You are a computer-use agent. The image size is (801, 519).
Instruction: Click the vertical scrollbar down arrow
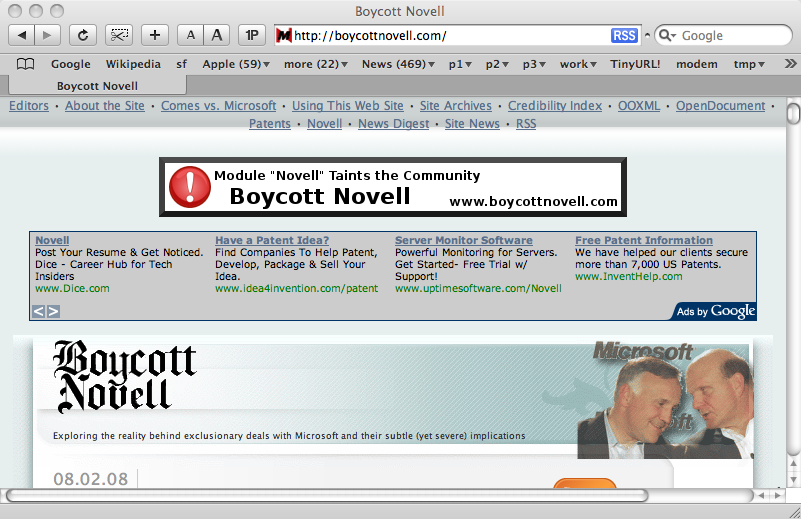(x=793, y=480)
